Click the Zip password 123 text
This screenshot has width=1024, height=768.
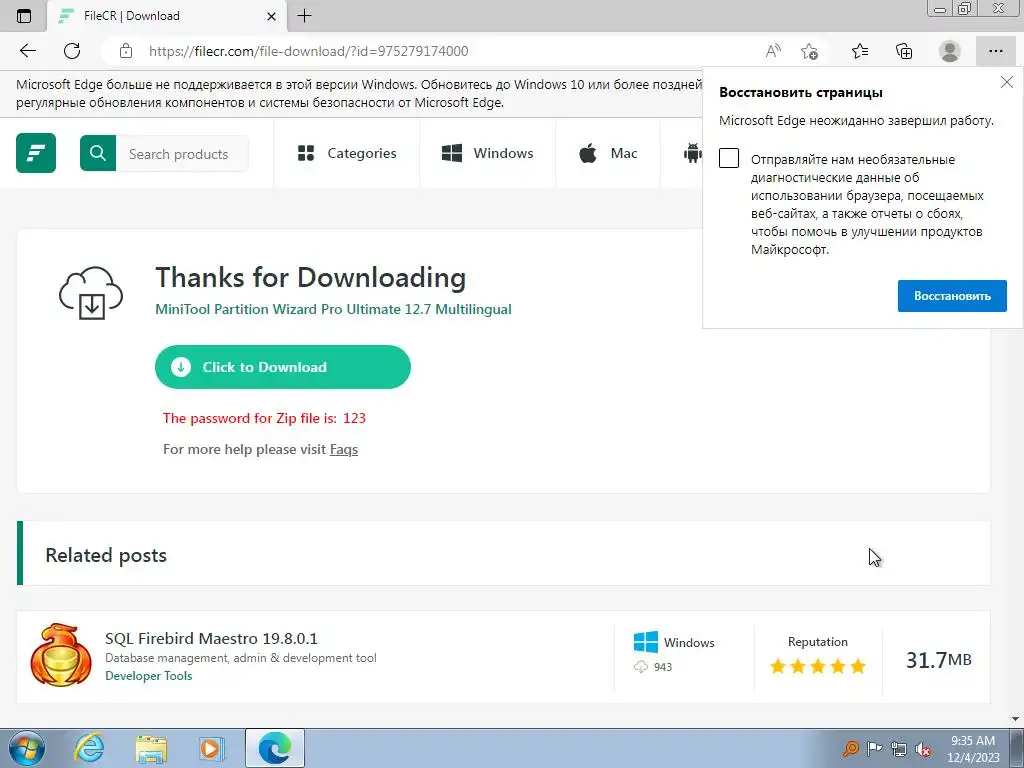pyautogui.click(x=264, y=418)
